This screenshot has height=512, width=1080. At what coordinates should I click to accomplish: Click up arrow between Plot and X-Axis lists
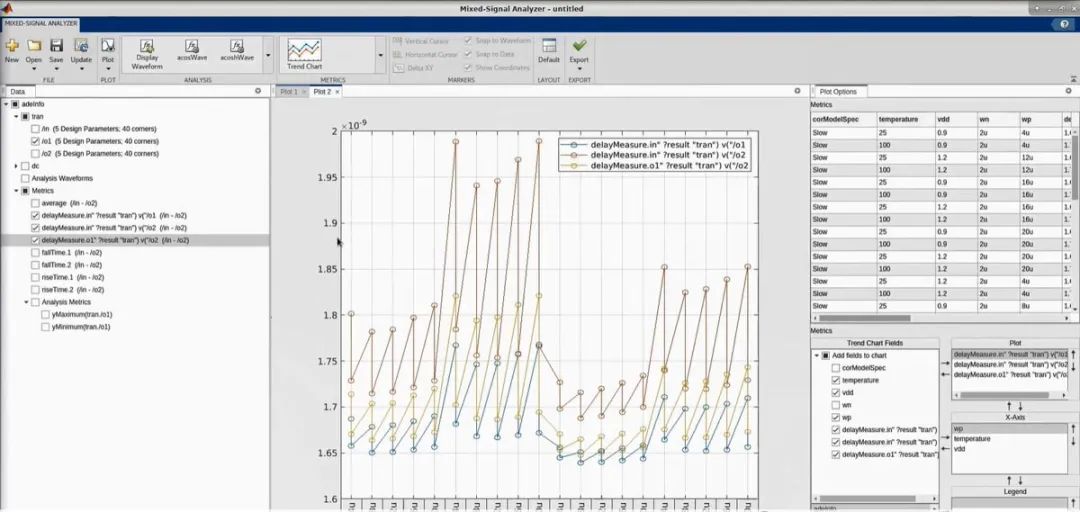[x=1010, y=406]
